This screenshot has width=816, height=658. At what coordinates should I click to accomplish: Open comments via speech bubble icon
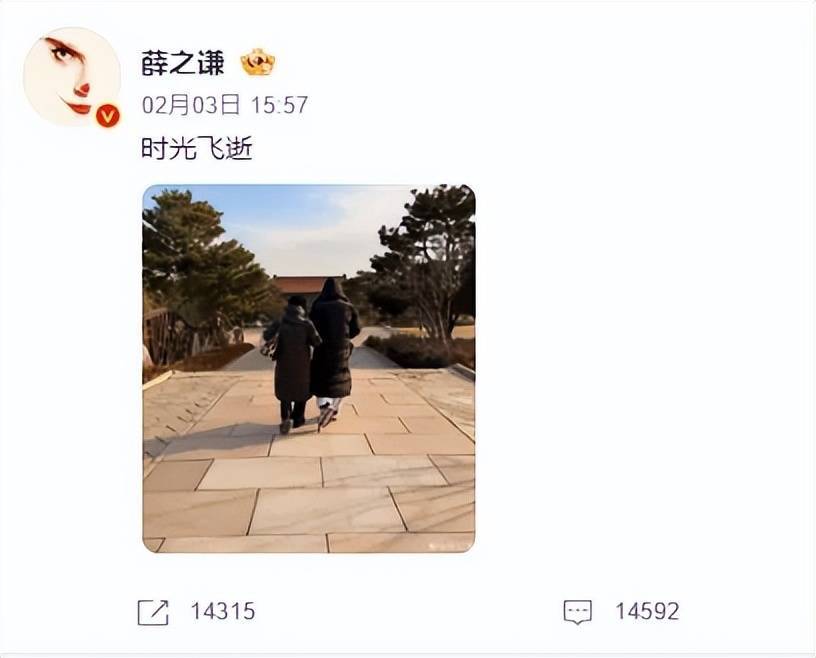(x=578, y=612)
